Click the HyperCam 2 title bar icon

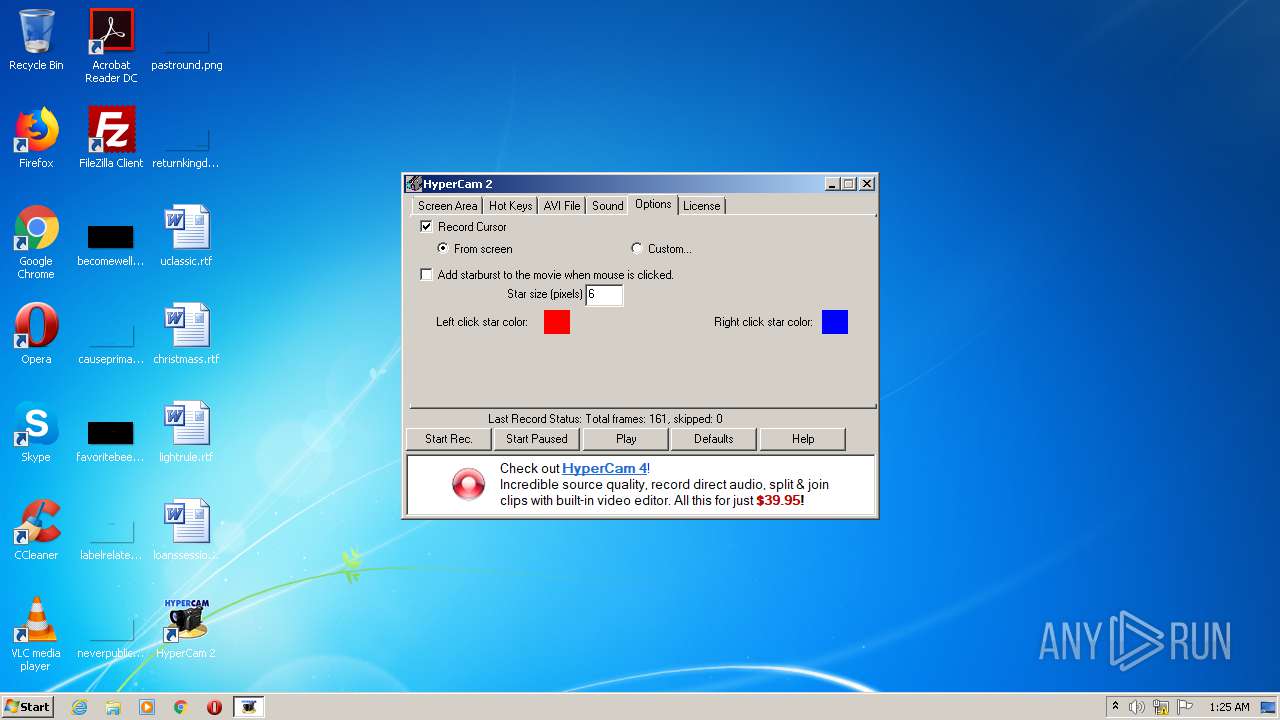click(x=414, y=184)
